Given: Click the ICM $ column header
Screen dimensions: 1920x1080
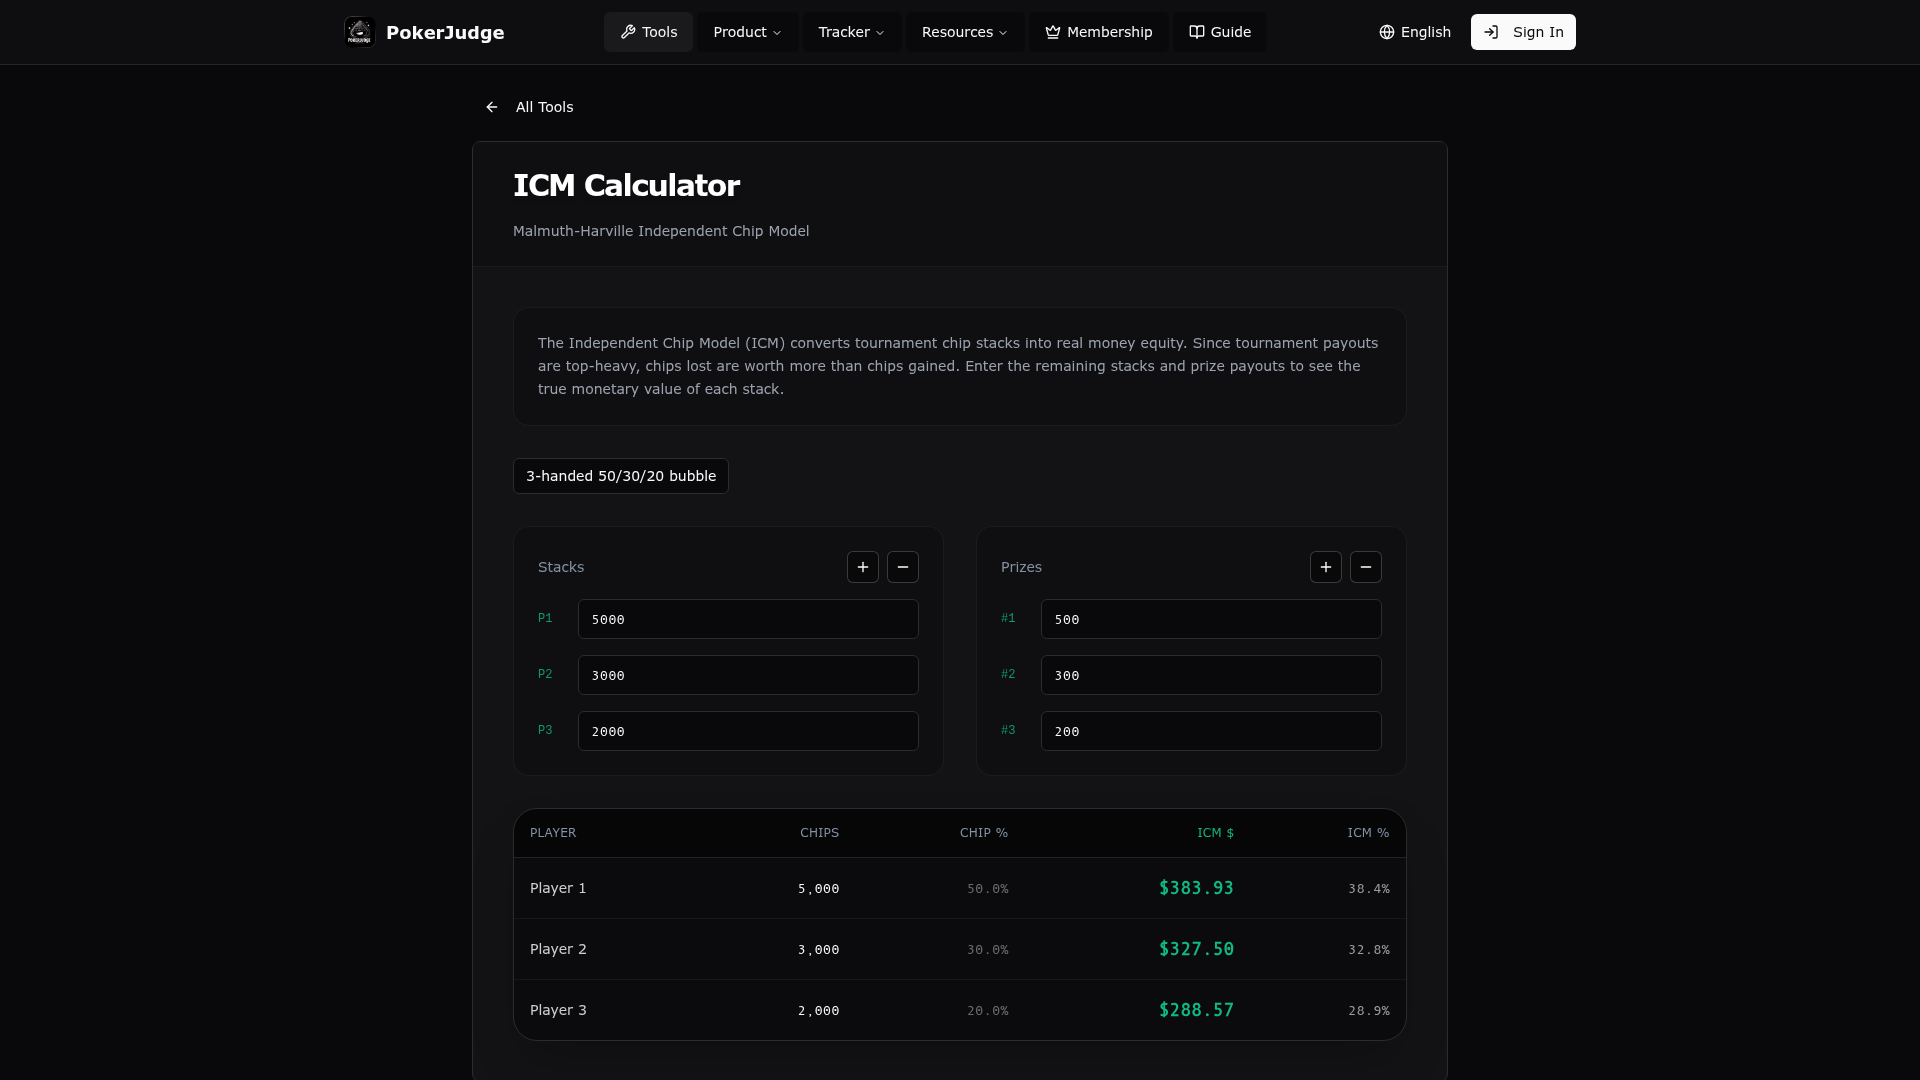Looking at the screenshot, I should [1215, 833].
